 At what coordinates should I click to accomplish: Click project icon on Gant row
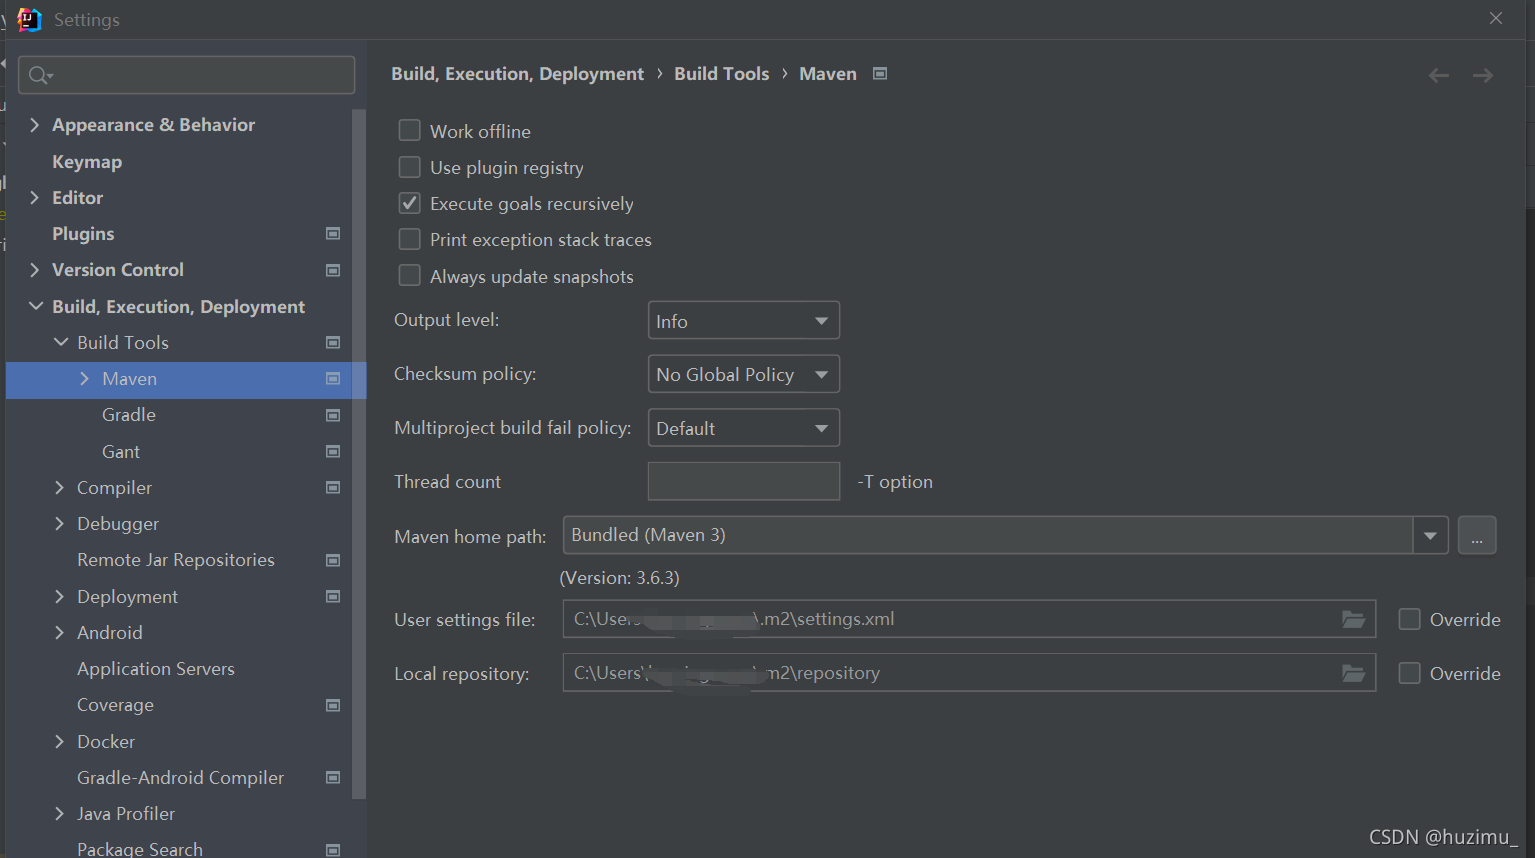coord(333,451)
